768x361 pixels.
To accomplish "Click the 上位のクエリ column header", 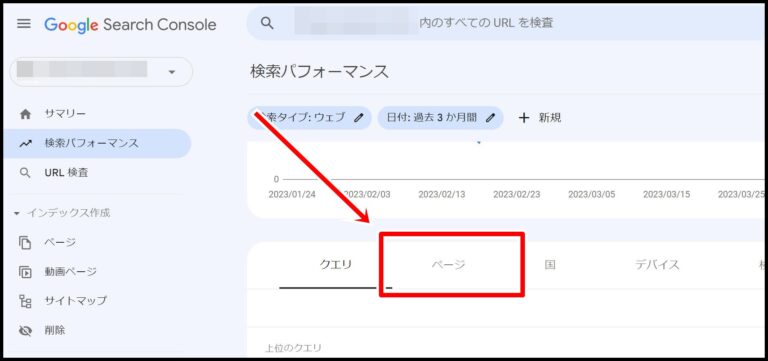I will 293,348.
